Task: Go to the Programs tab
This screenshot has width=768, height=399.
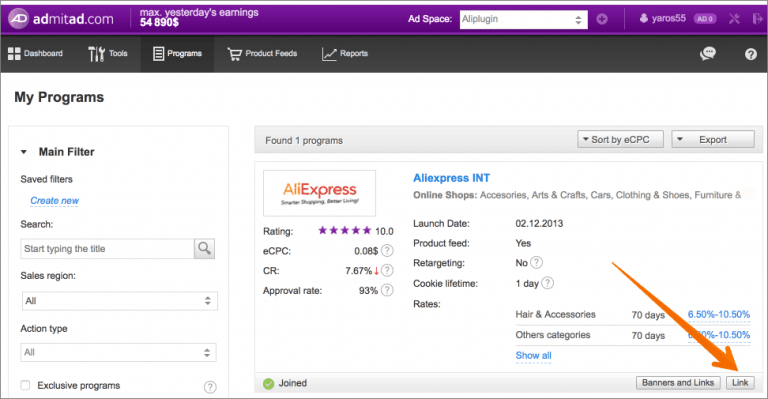Action: 177,53
